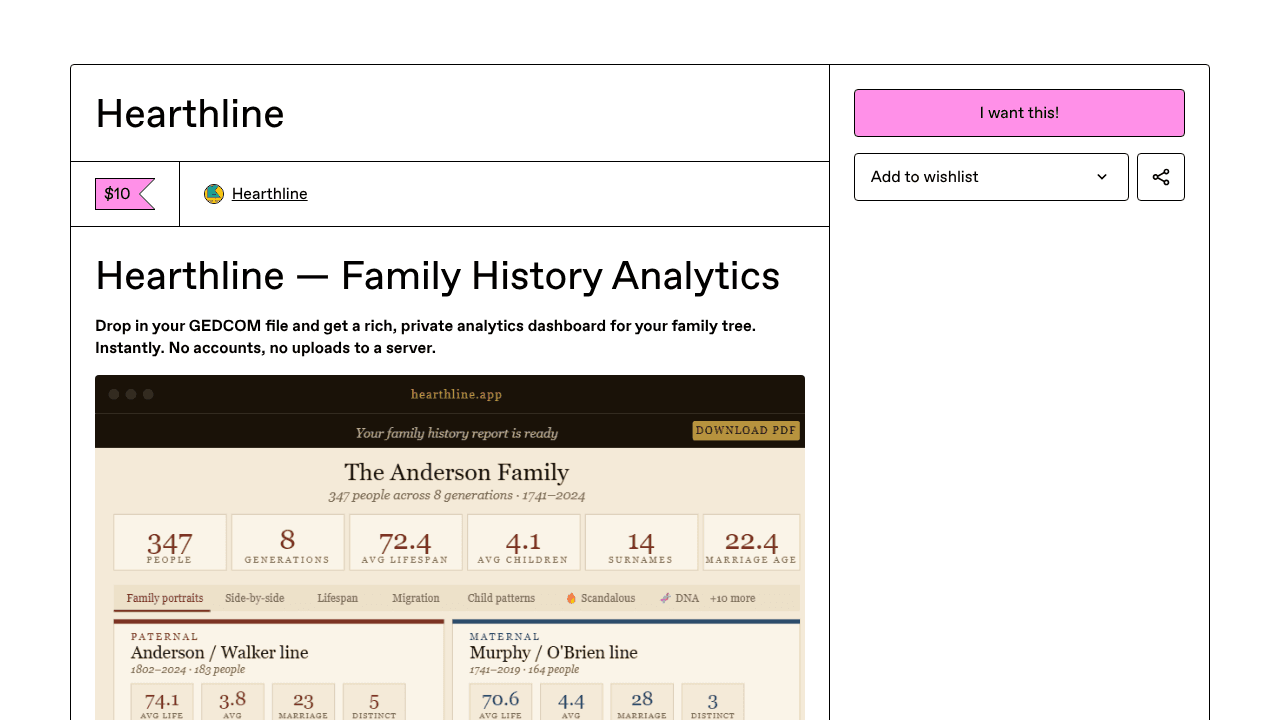The width and height of the screenshot is (1280, 720).
Task: Click the Anderson / Walker line heading
Action: tap(219, 652)
